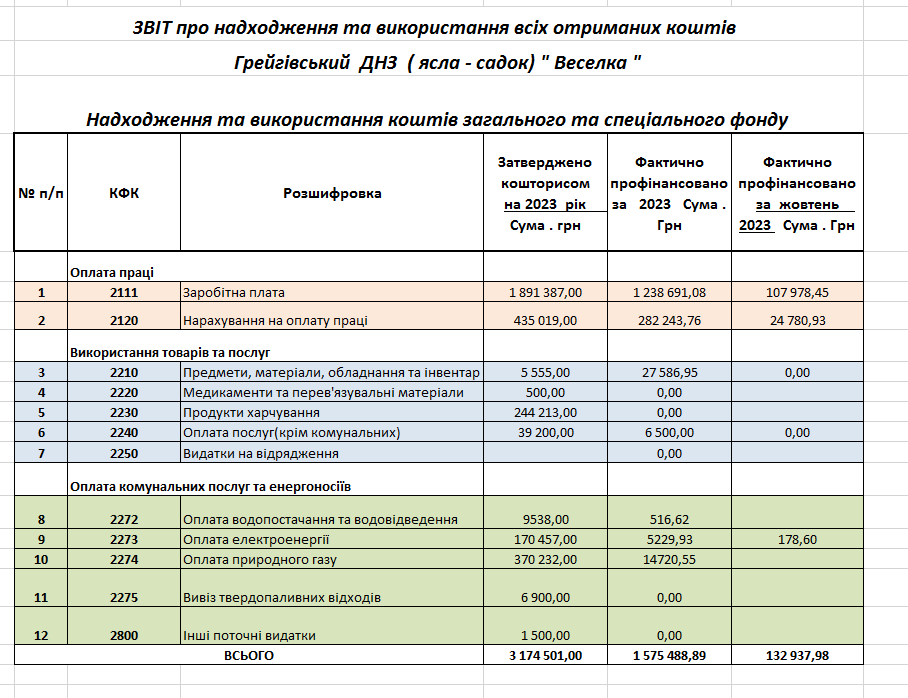908x698 pixels.
Task: Click the 'ВСЬОГО' total row label
Action: pos(249,656)
